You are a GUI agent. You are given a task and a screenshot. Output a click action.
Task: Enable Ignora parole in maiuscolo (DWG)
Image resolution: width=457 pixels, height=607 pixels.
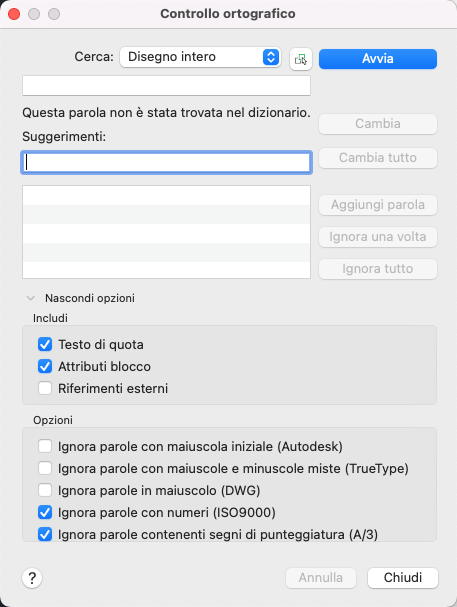(x=45, y=490)
